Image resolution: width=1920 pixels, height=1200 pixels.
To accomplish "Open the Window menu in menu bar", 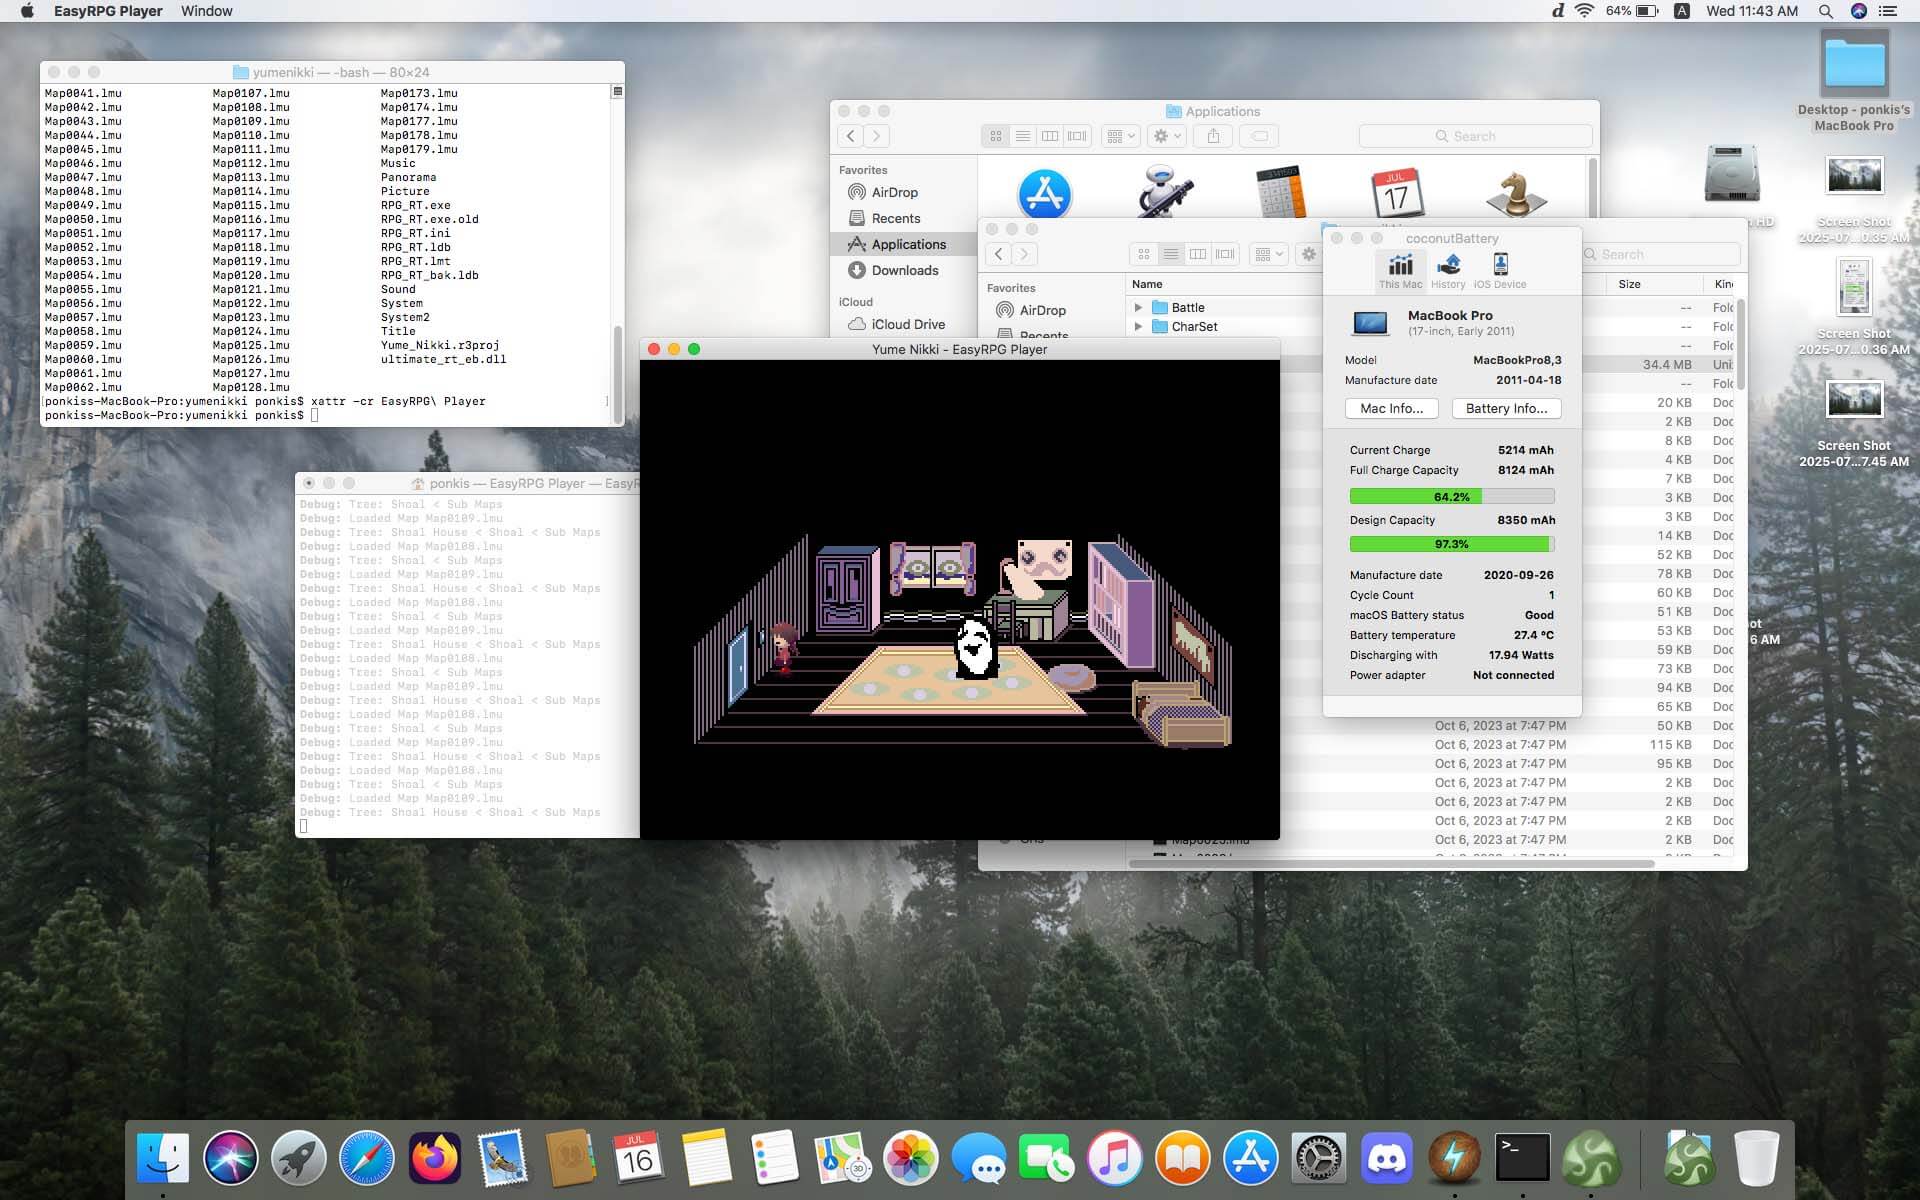I will click(x=207, y=11).
